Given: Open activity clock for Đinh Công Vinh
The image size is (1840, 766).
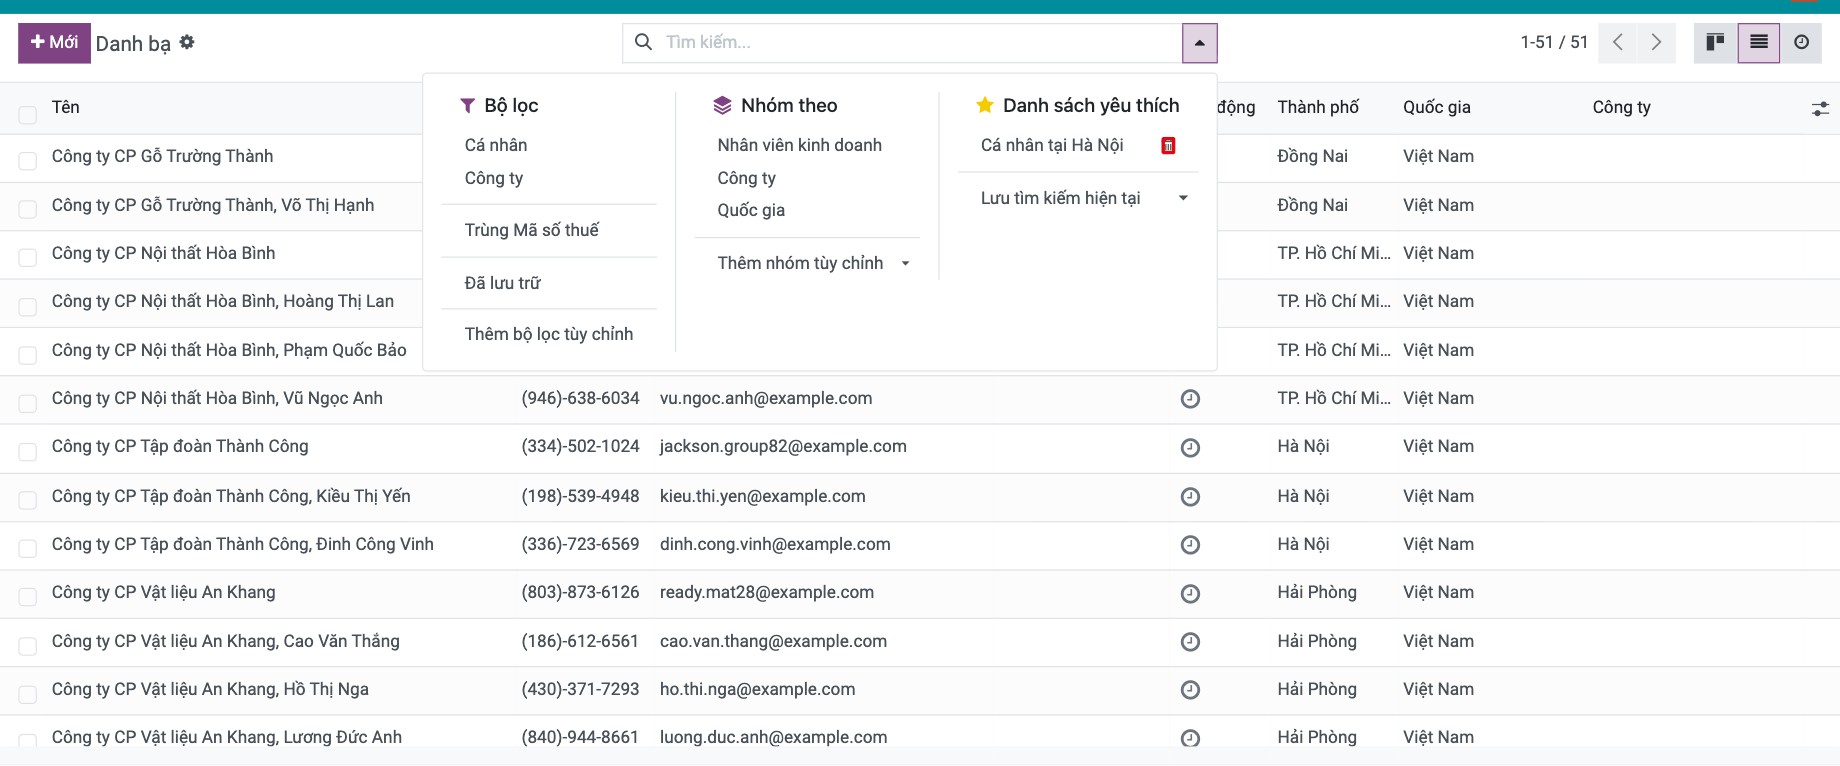Looking at the screenshot, I should (1190, 545).
